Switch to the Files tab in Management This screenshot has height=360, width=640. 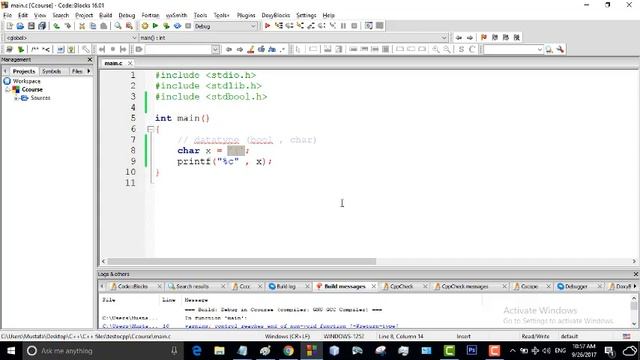pyautogui.click(x=77, y=71)
